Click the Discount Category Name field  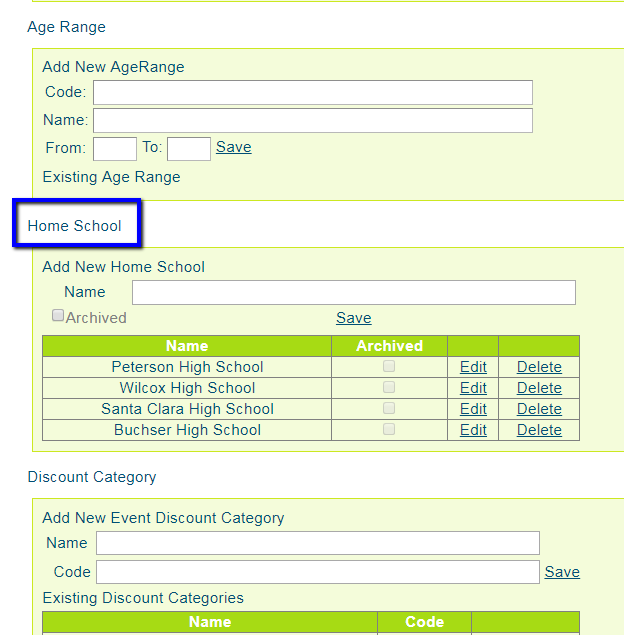tap(317, 543)
